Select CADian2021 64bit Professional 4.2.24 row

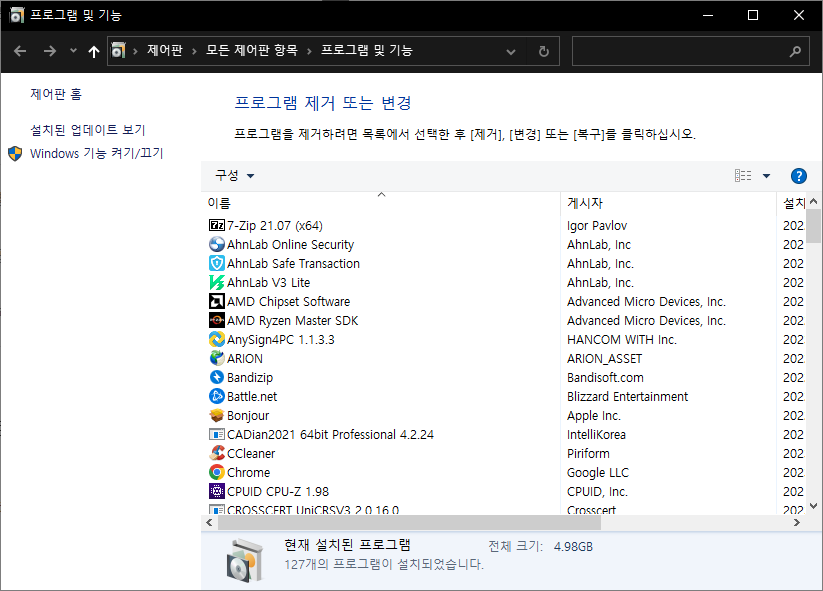coord(504,435)
